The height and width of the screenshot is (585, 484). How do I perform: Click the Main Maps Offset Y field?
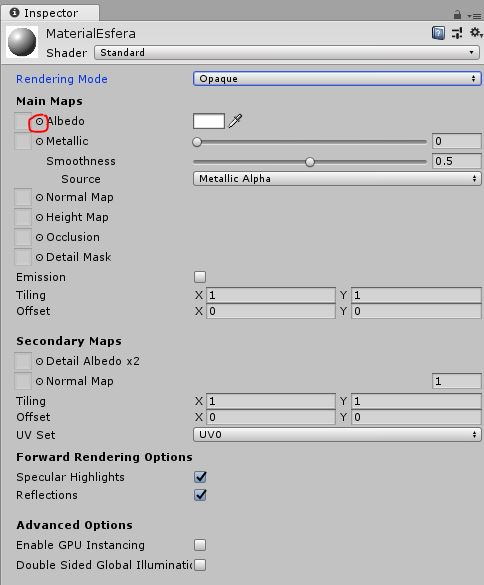coord(416,311)
